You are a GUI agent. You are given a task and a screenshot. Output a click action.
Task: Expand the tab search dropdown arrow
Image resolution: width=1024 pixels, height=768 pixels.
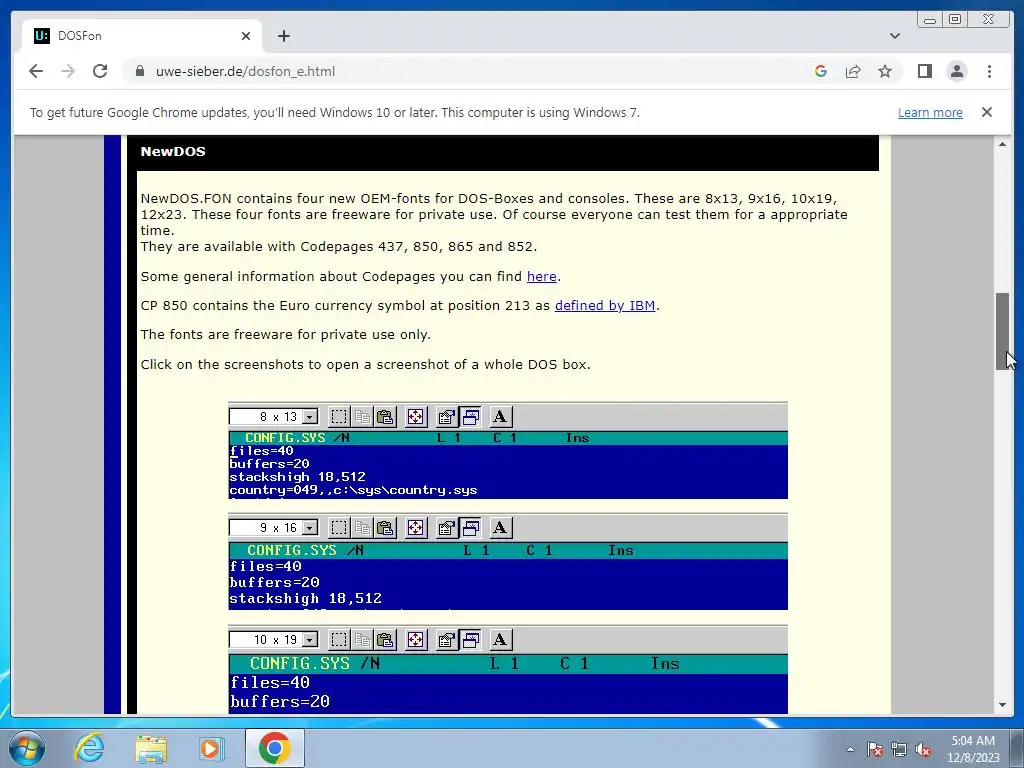tap(895, 36)
